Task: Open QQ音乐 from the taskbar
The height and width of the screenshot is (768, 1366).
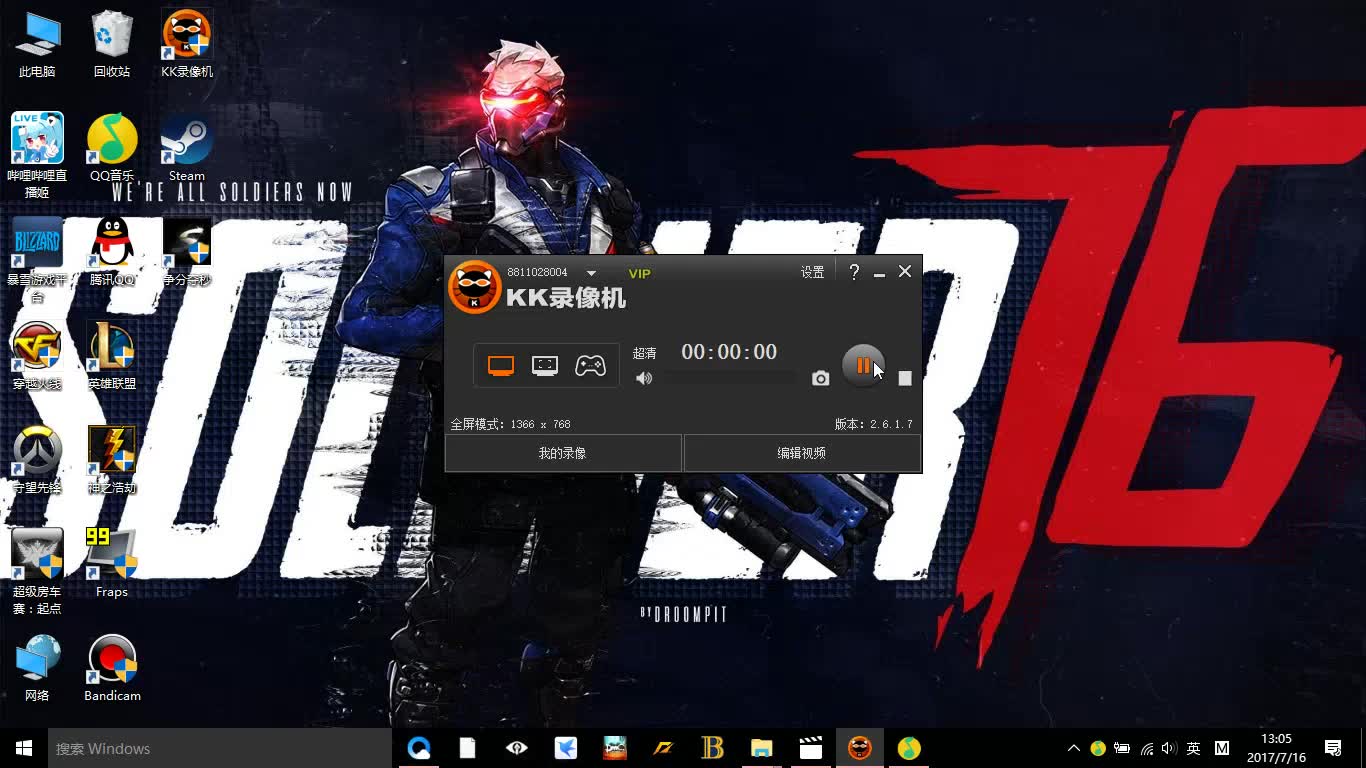Action: point(908,748)
